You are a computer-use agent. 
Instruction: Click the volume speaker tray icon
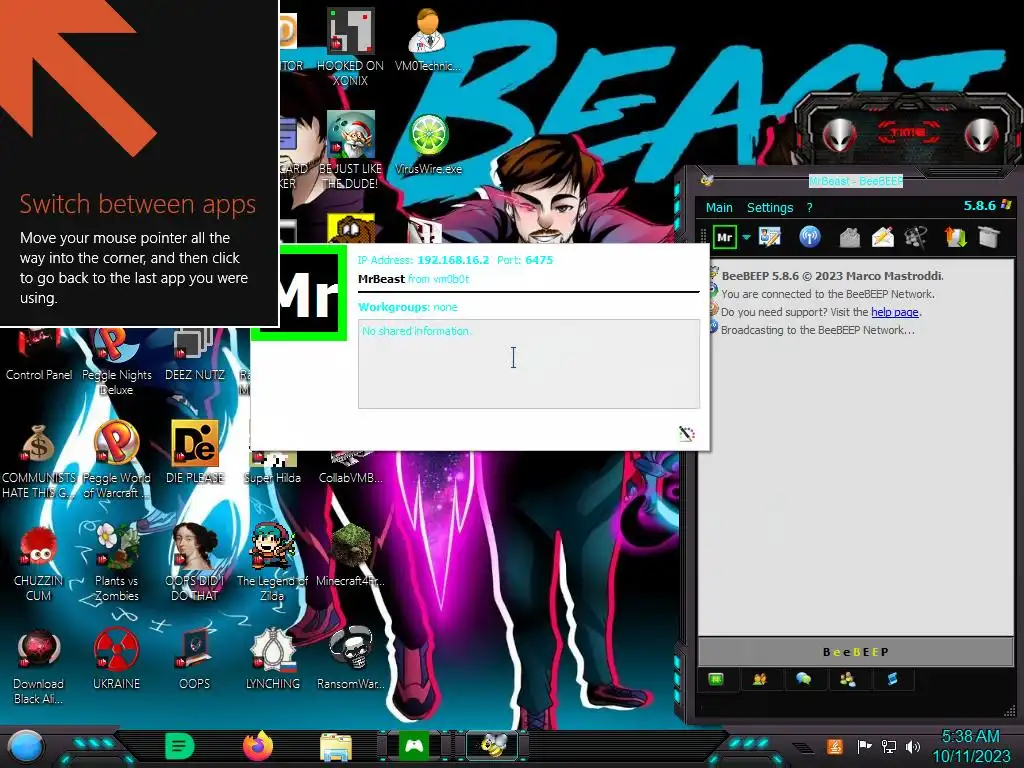(x=913, y=746)
